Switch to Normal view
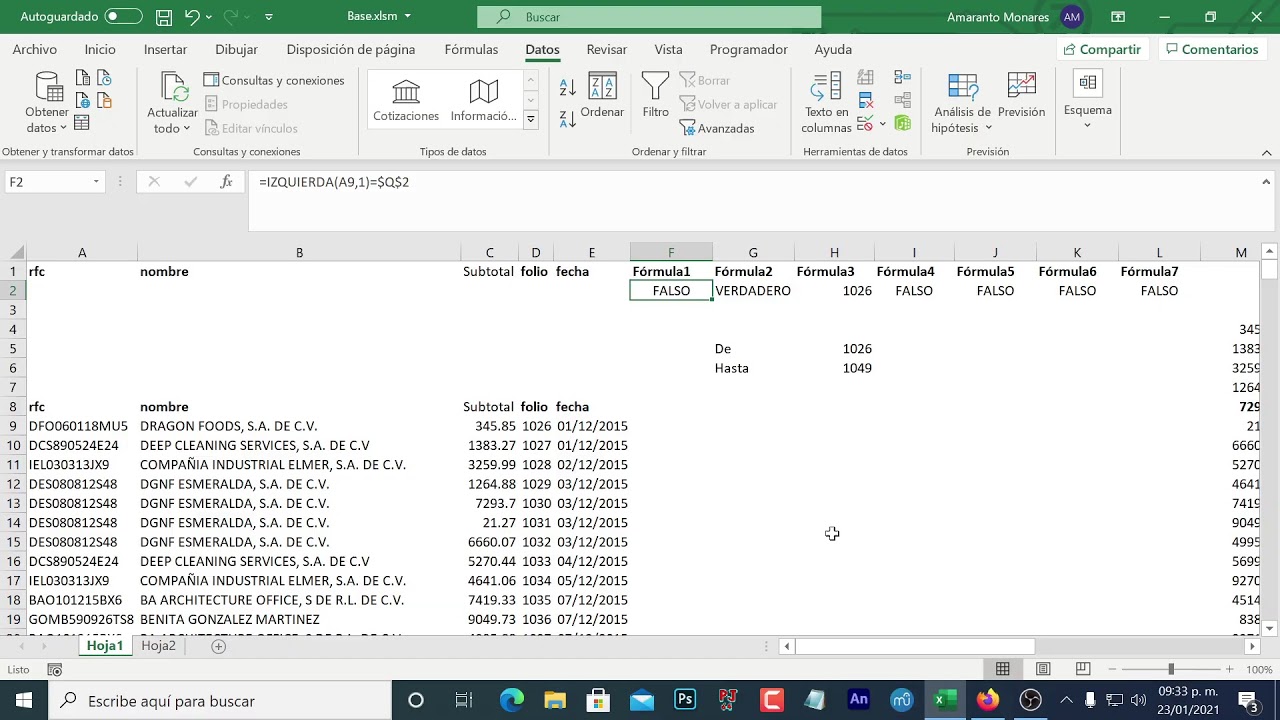Viewport: 1280px width, 720px height. [x=1002, y=669]
